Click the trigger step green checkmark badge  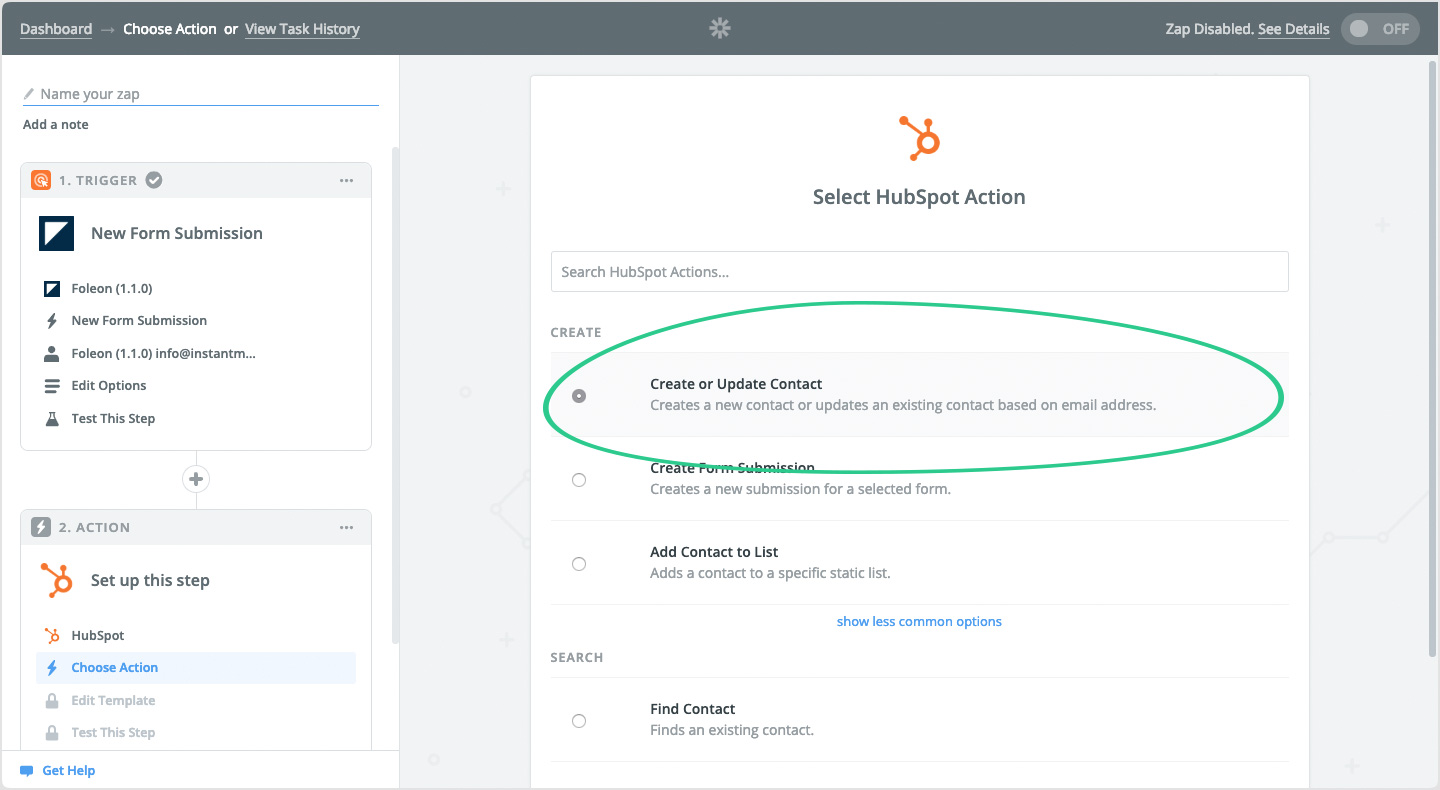tap(154, 180)
